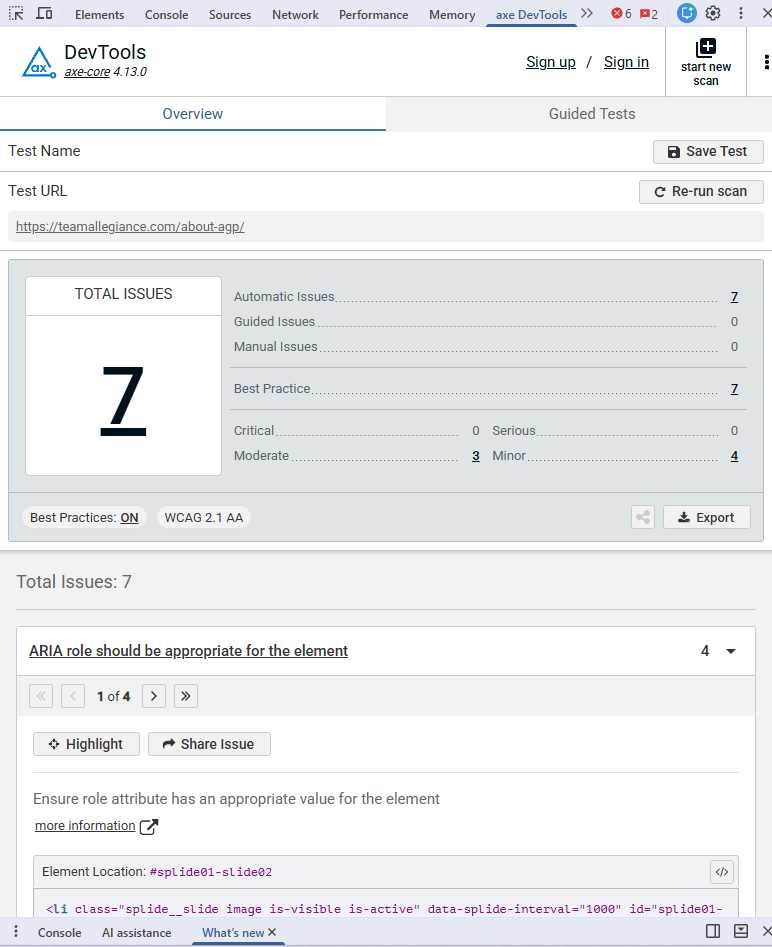Toggle drawer dock position icon

741,931
